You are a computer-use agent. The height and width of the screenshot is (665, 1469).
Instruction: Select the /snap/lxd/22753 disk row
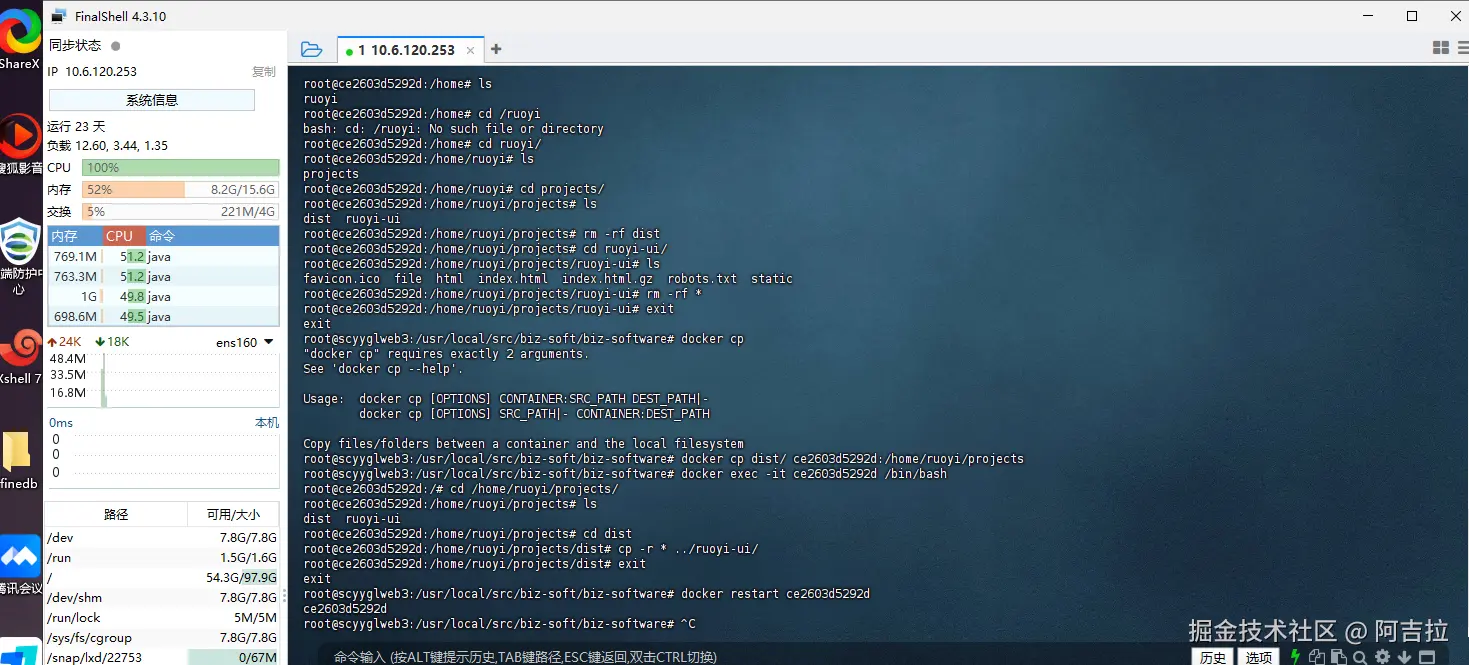point(162,657)
